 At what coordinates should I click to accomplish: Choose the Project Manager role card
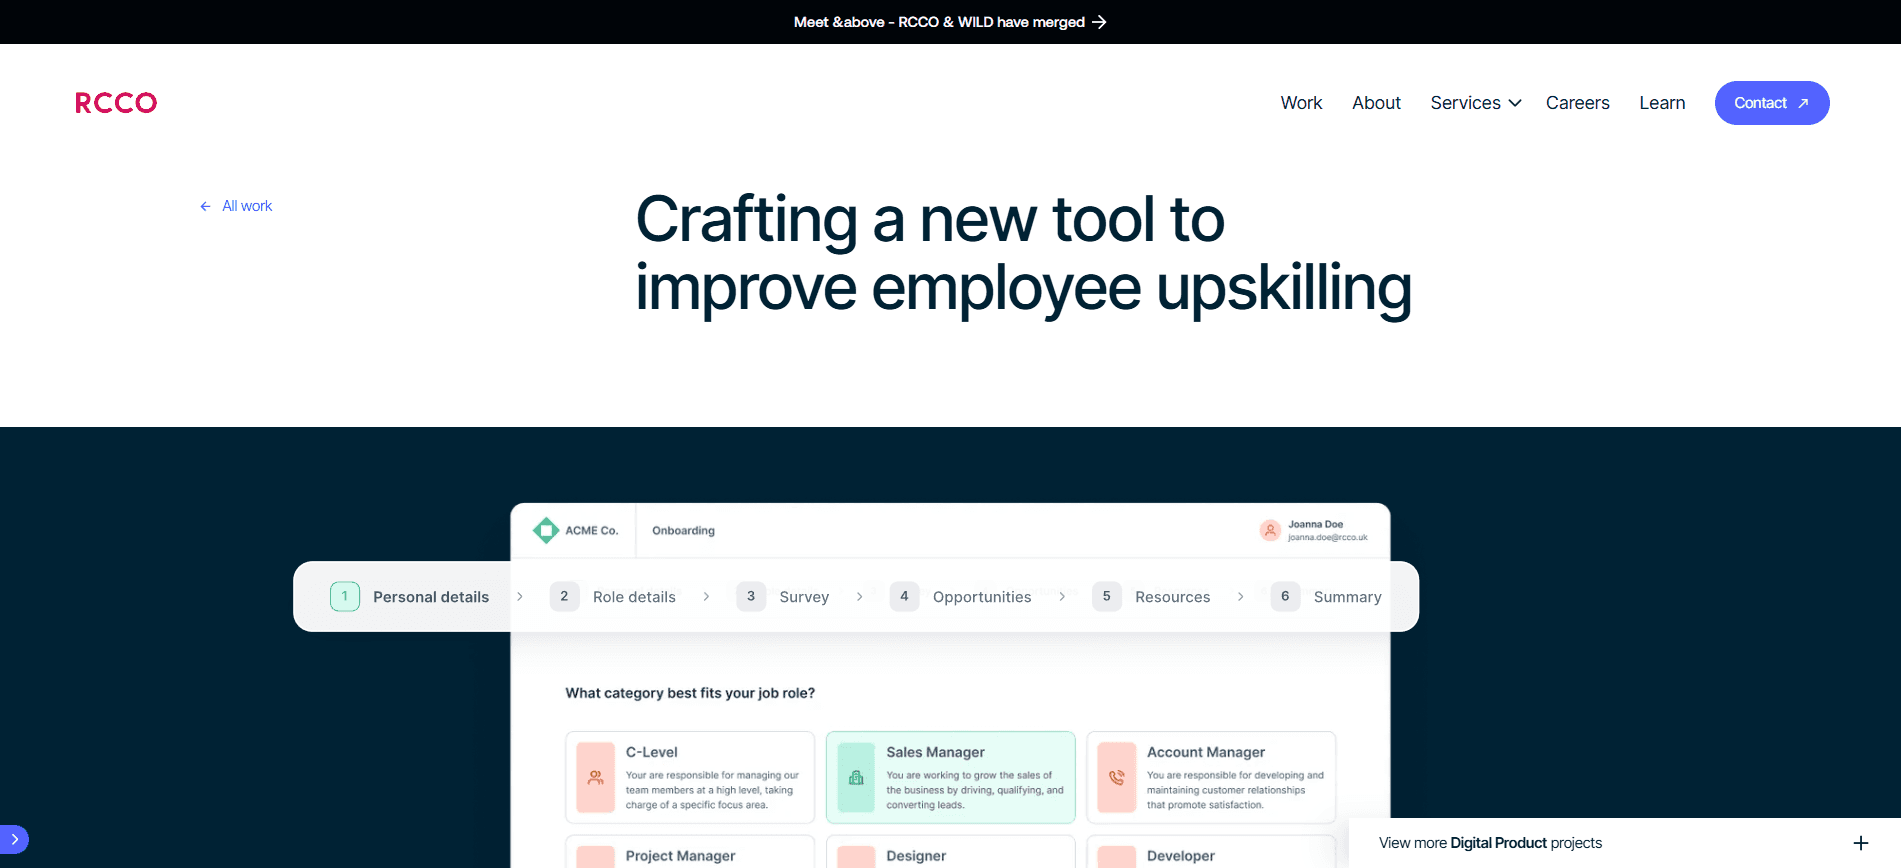pyautogui.click(x=690, y=852)
